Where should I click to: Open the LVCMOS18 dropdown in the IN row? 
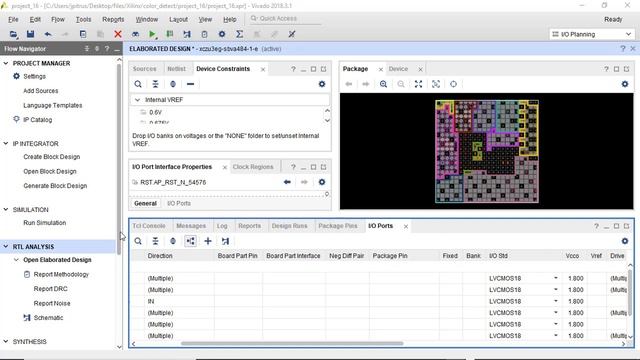point(556,301)
